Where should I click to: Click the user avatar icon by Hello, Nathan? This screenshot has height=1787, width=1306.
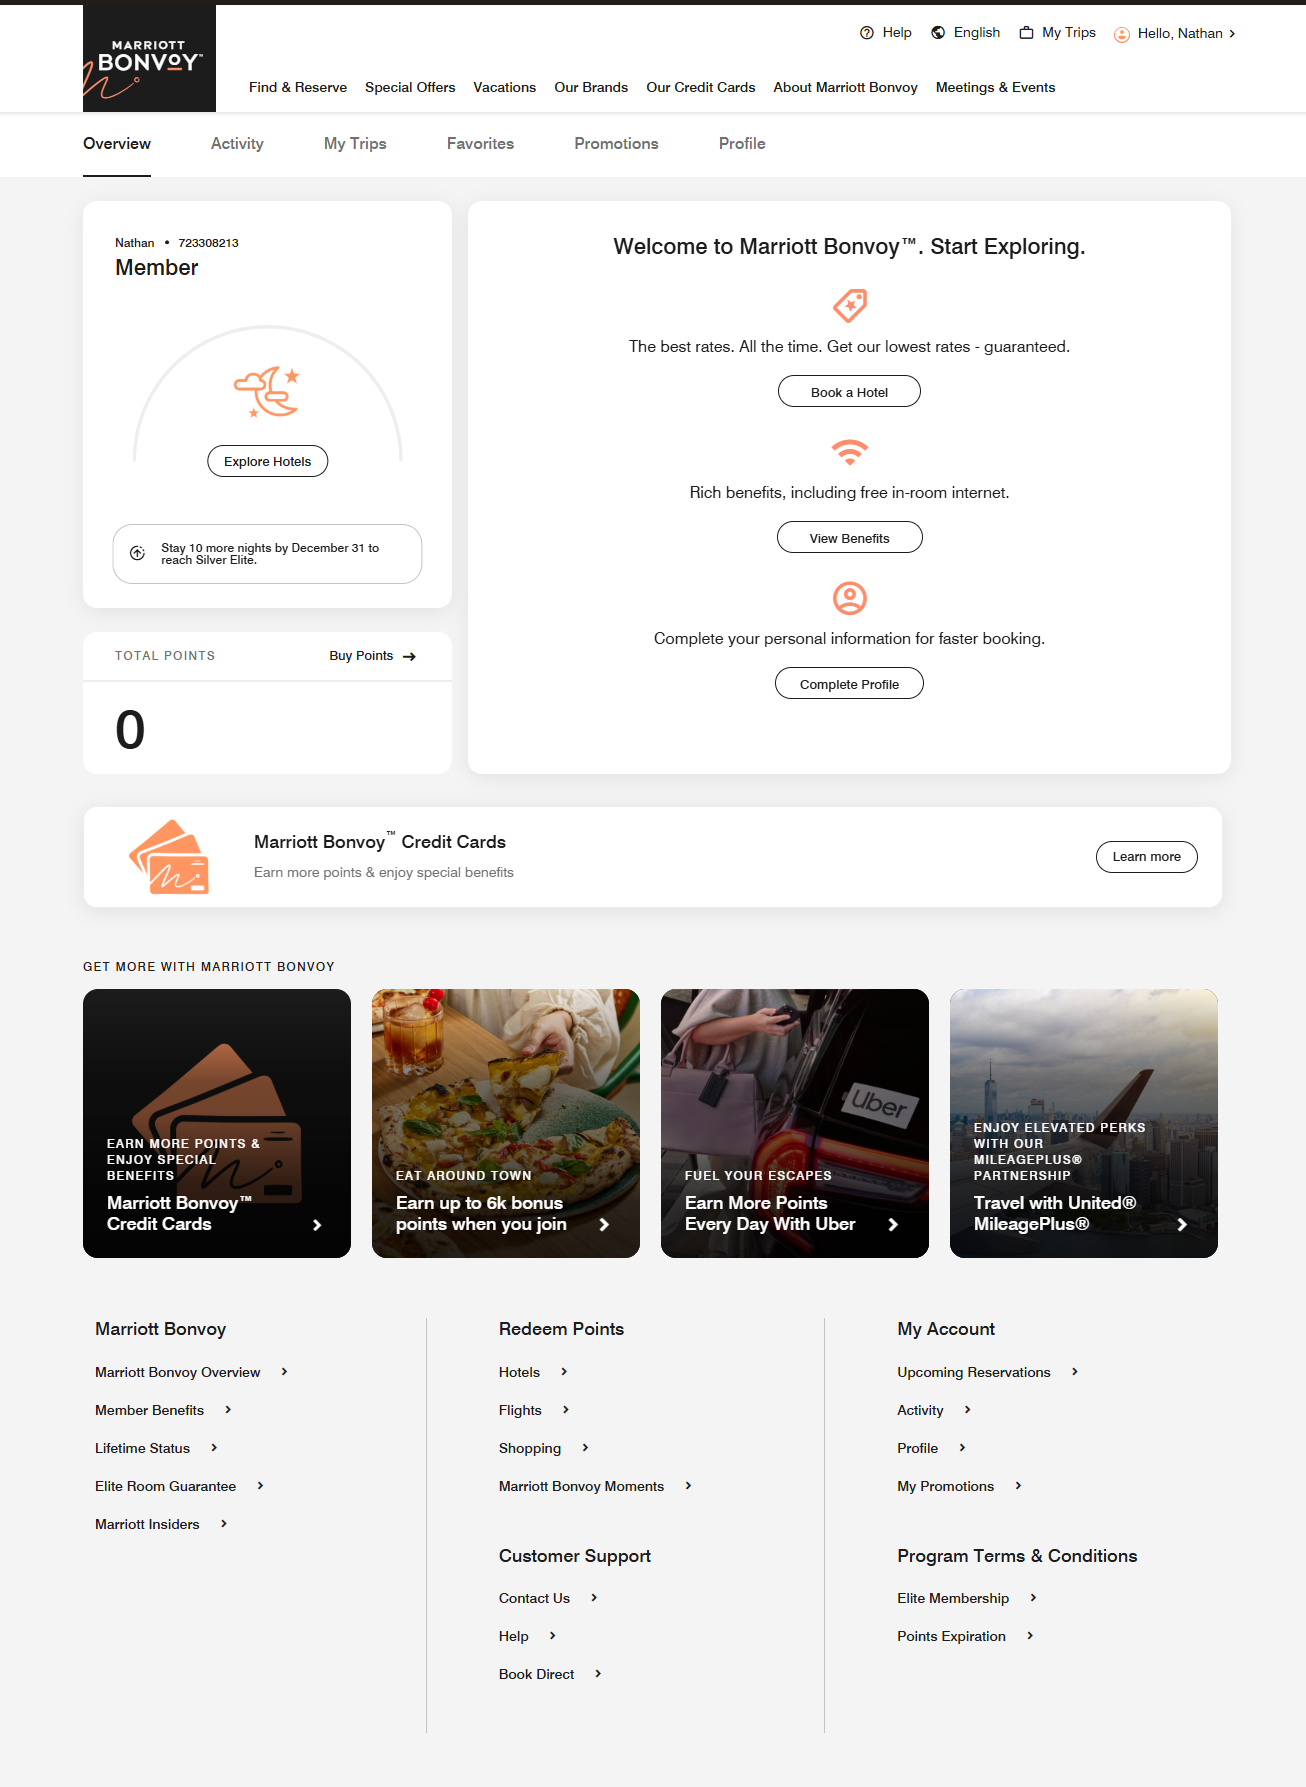click(1122, 34)
